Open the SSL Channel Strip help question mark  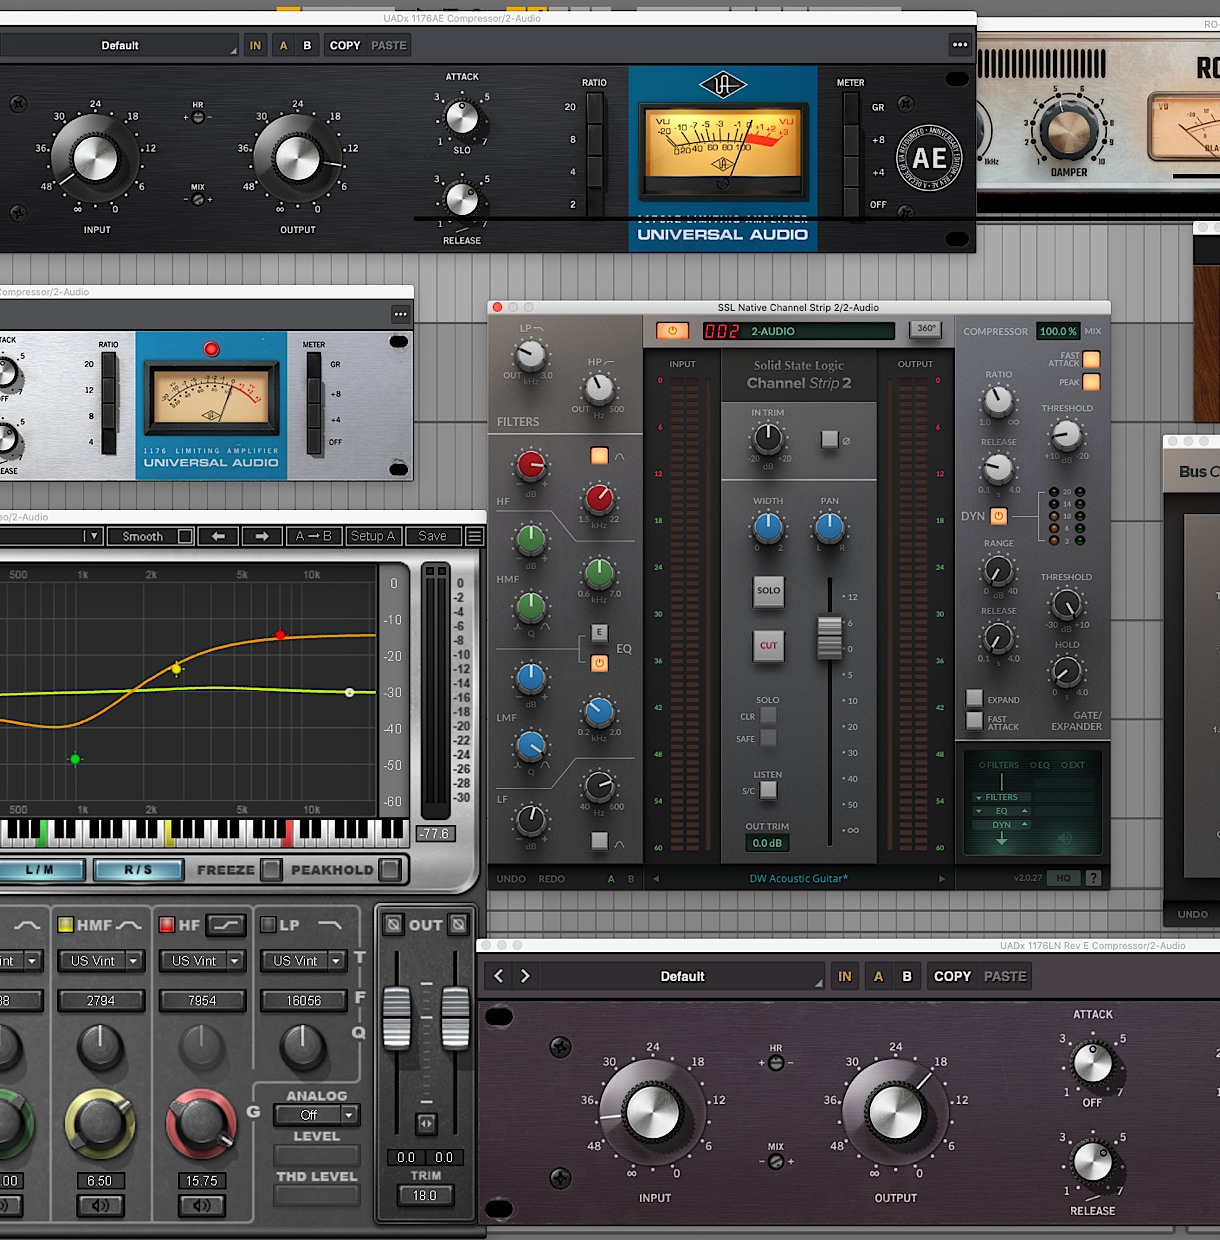click(x=1093, y=878)
